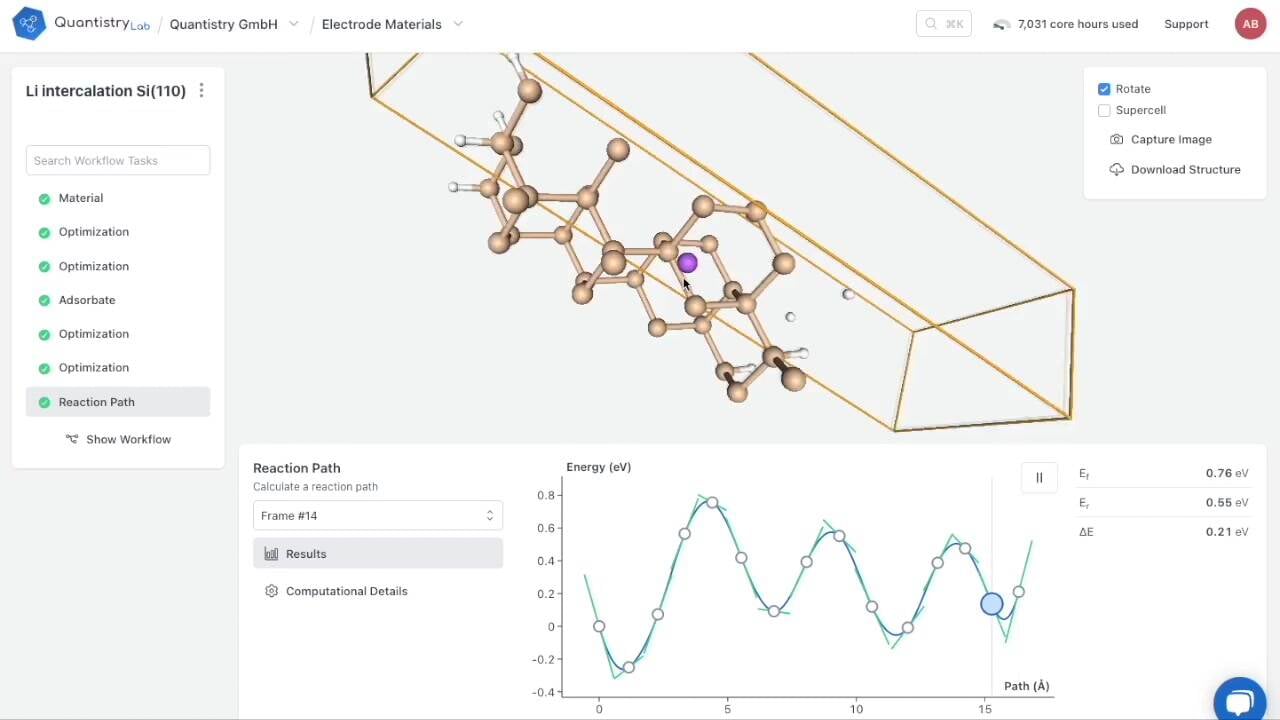Pause the reaction path animation
The height and width of the screenshot is (720, 1280).
coord(1039,478)
